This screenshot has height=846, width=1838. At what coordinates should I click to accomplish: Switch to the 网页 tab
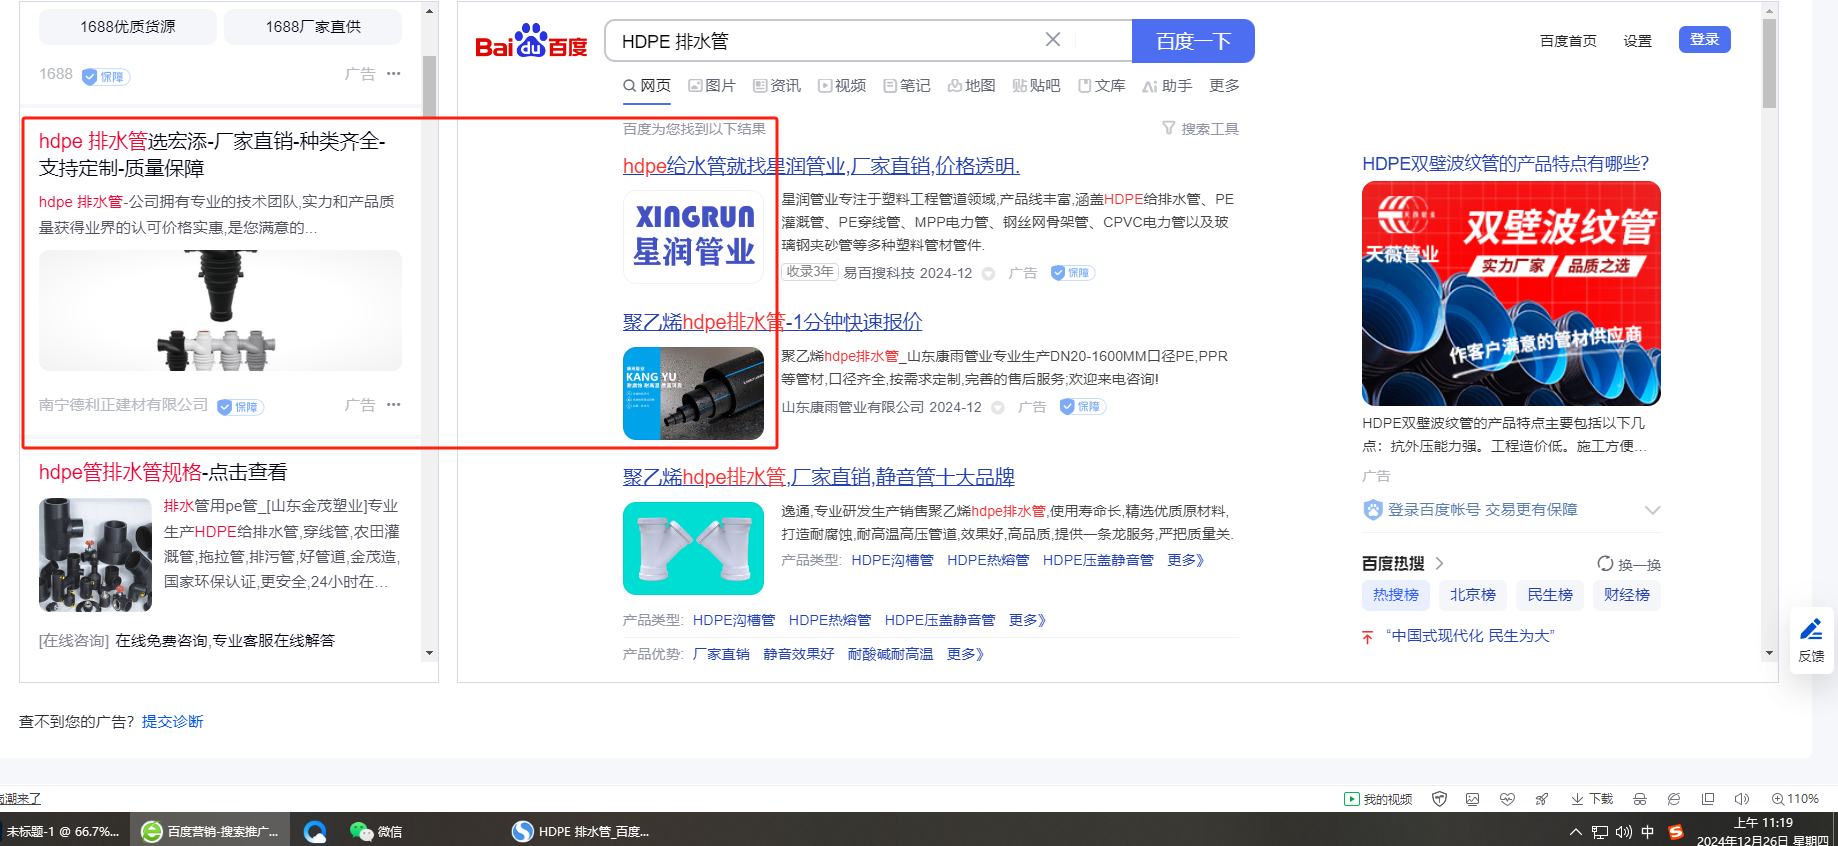tap(647, 86)
